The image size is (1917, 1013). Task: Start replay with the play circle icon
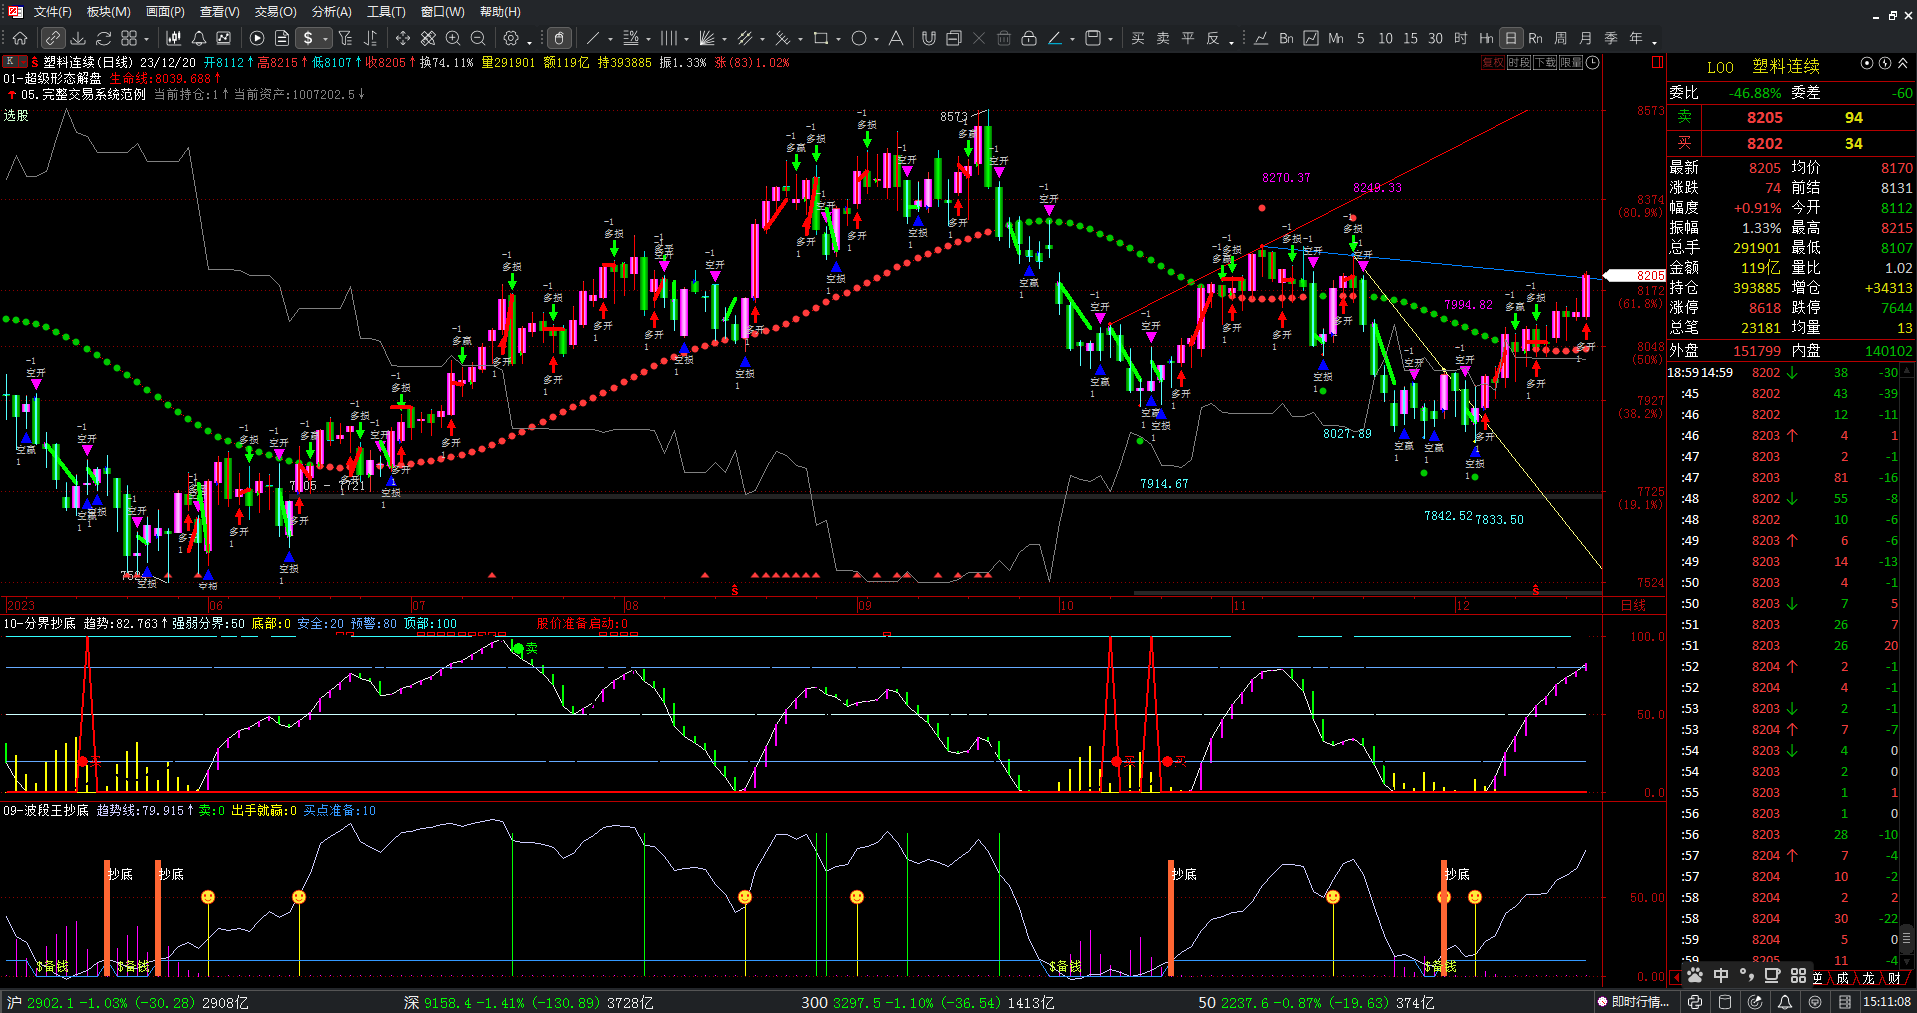click(257, 38)
